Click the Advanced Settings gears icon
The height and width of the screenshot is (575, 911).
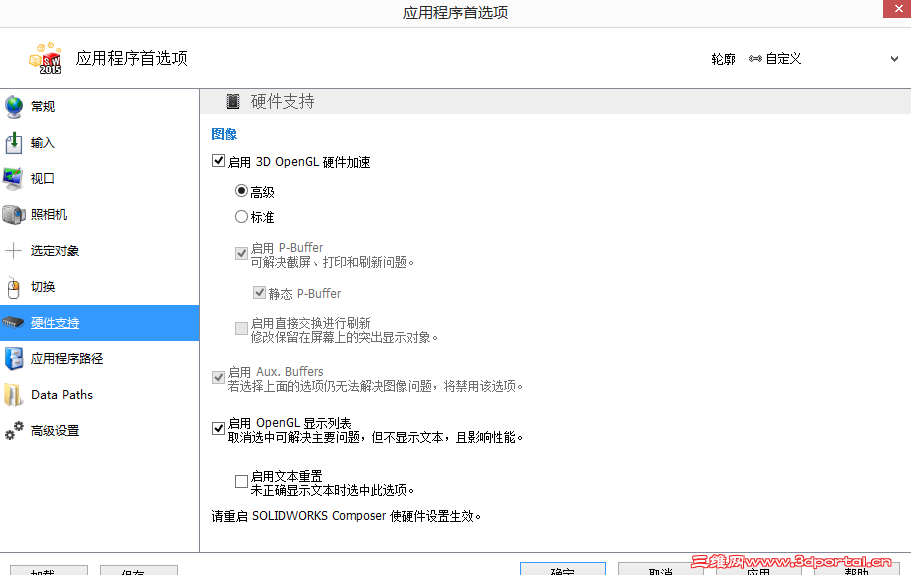click(x=14, y=430)
